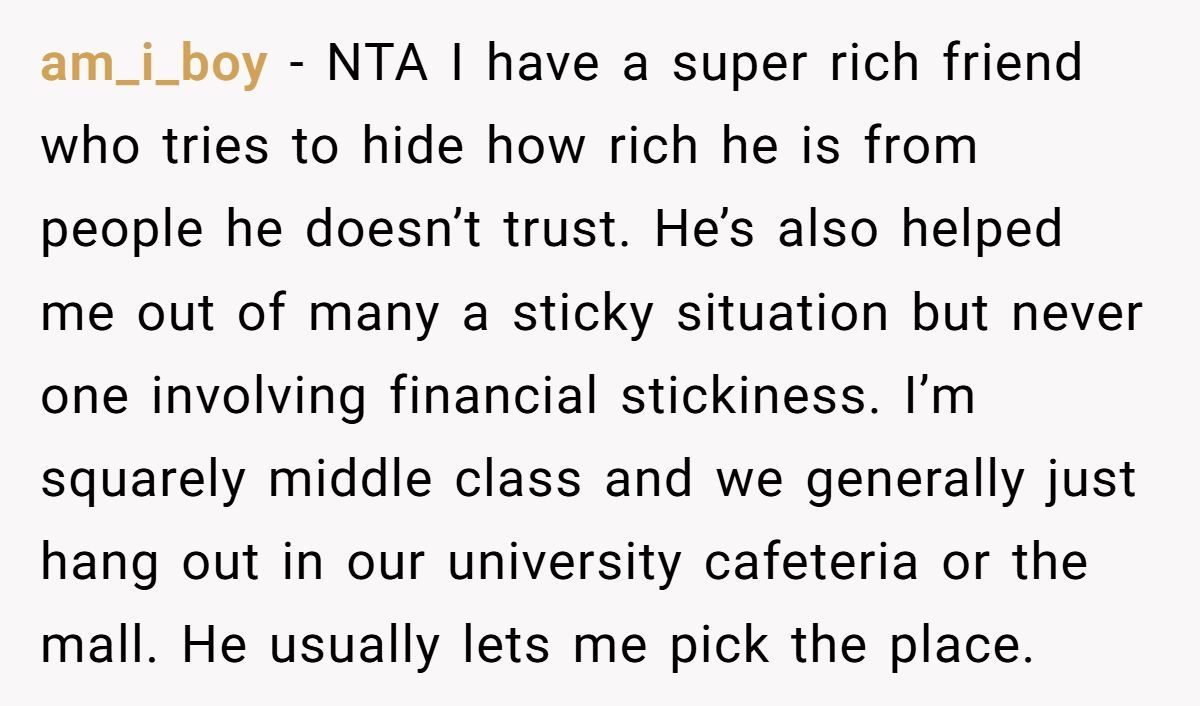Click the word "helped"
The height and width of the screenshot is (706, 1200).
tap(980, 230)
